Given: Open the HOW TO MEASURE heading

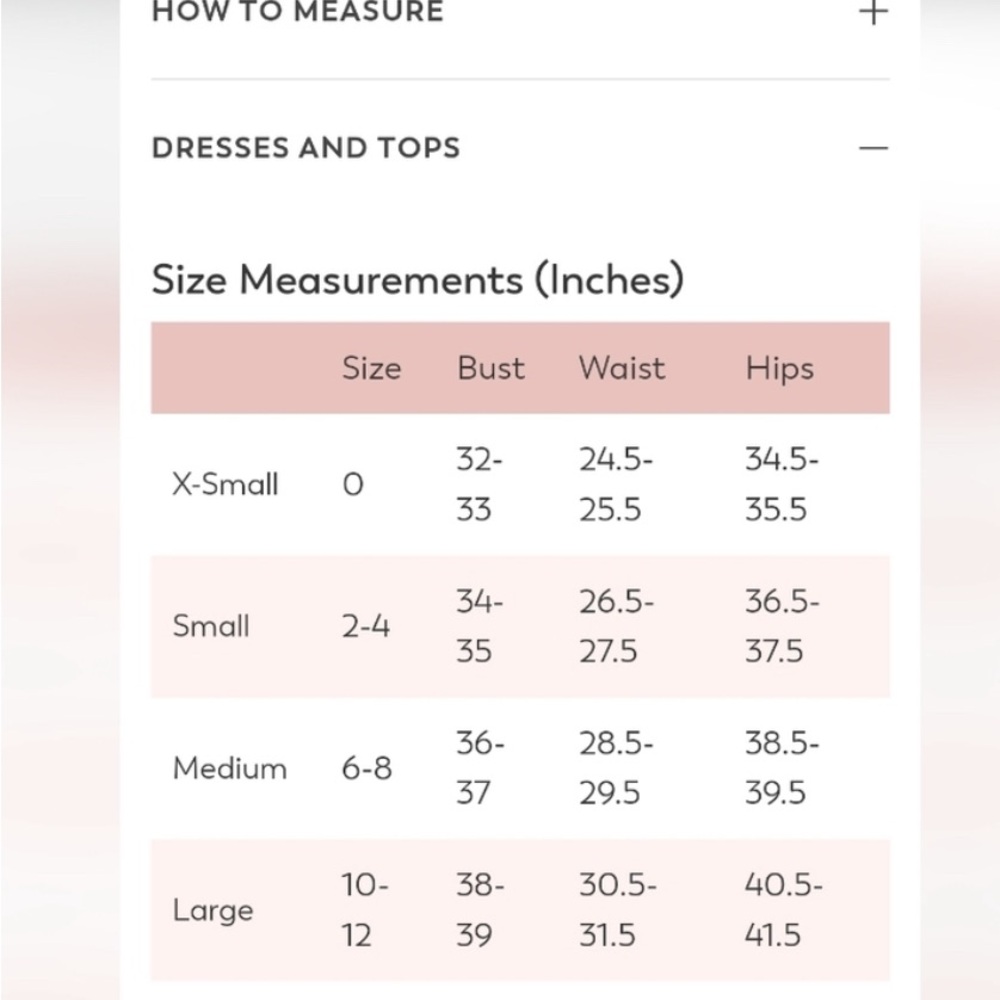Looking at the screenshot, I should [297, 11].
